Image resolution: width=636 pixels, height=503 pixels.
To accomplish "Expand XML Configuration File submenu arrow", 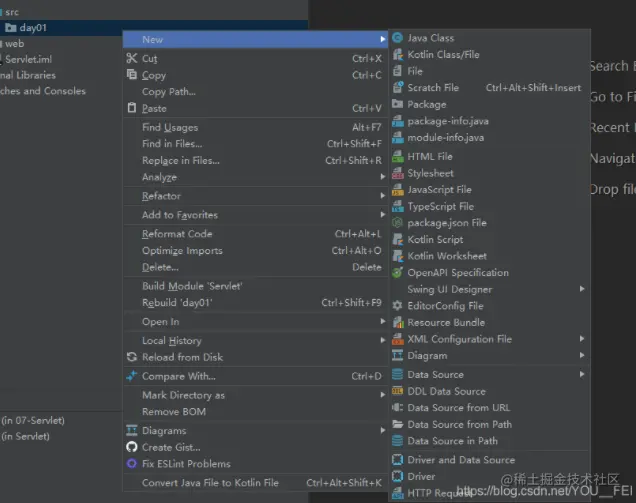I will (x=582, y=339).
